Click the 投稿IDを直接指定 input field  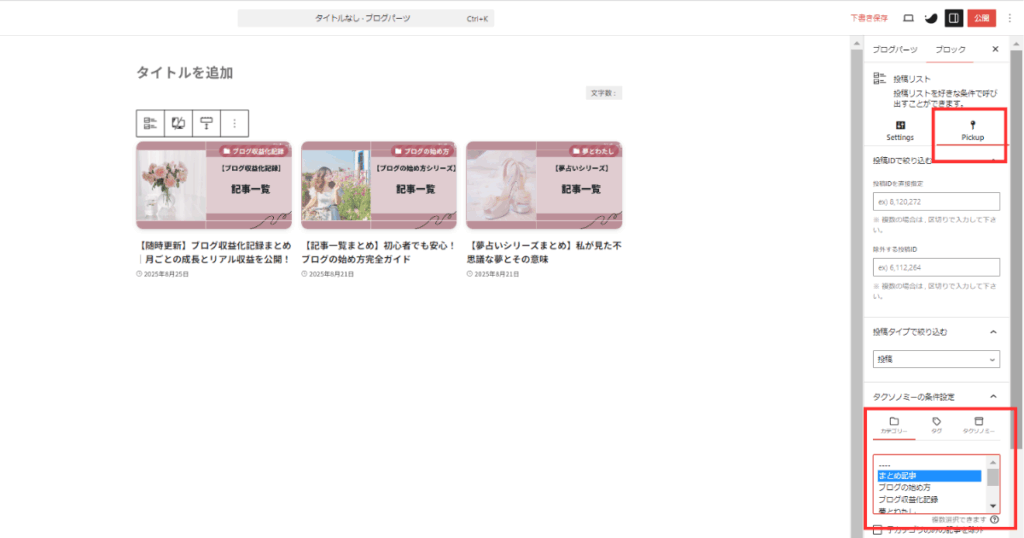(936, 201)
